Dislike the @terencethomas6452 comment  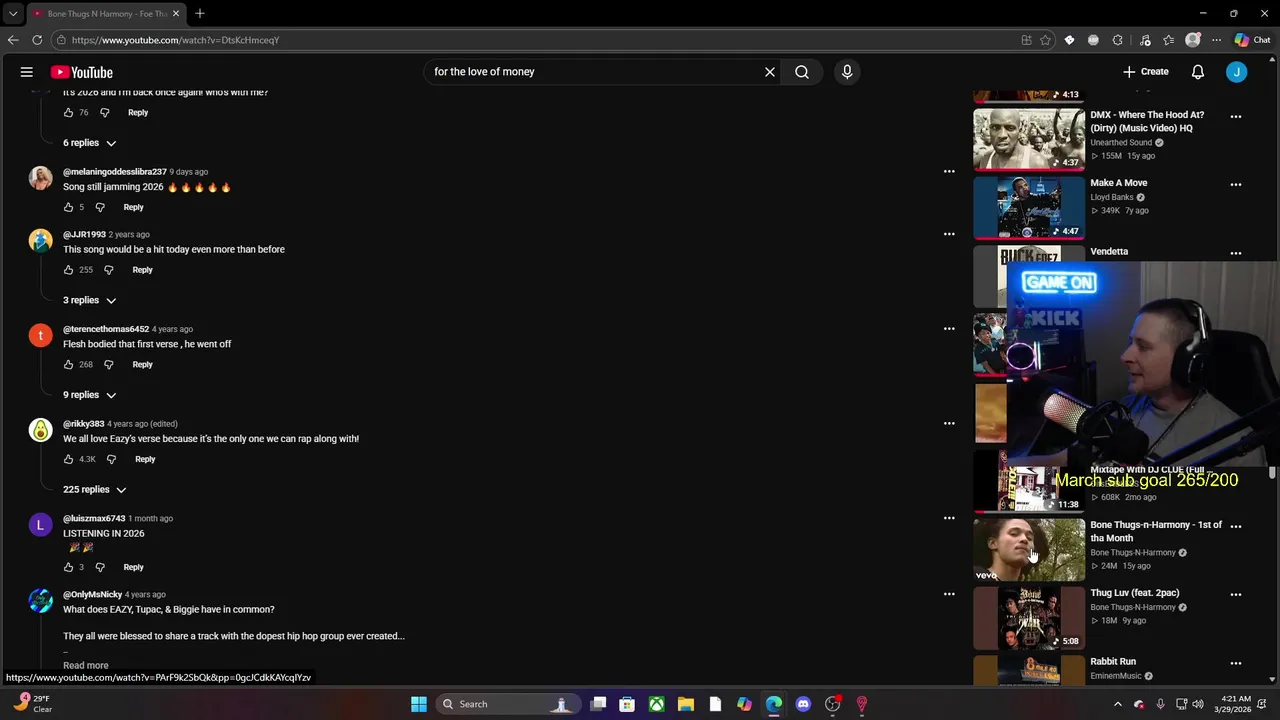click(109, 365)
